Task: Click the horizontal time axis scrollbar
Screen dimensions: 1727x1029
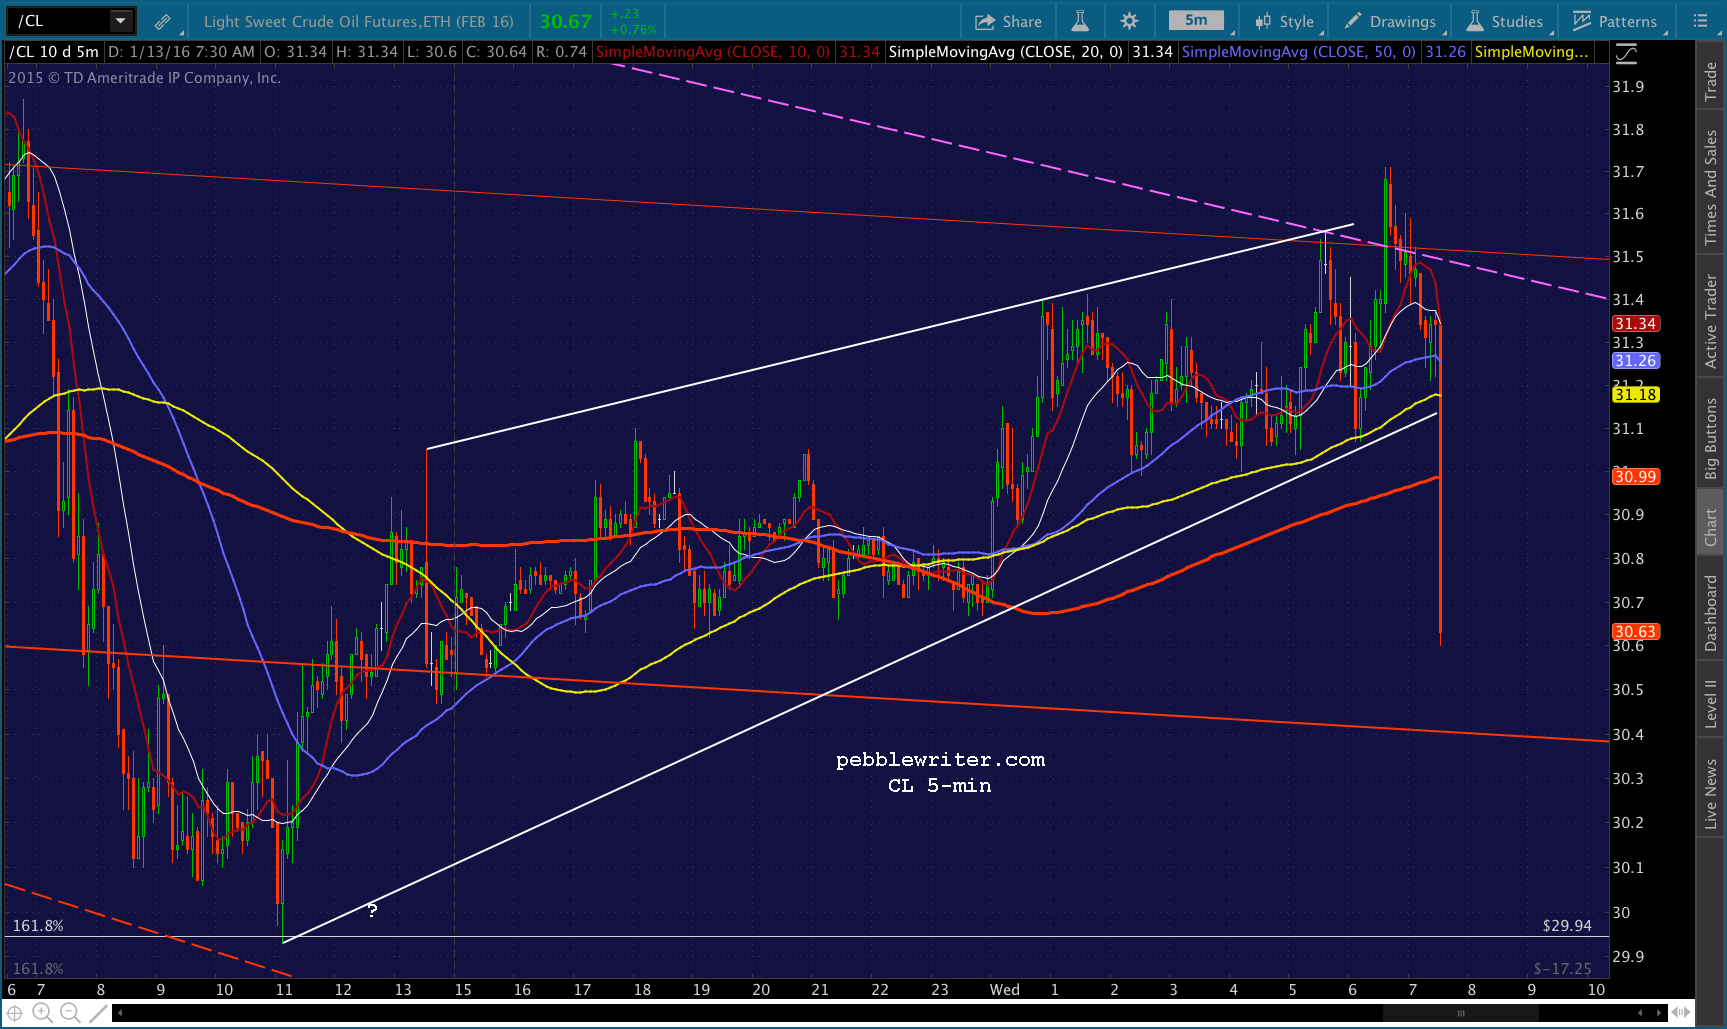Action: 1460,1013
